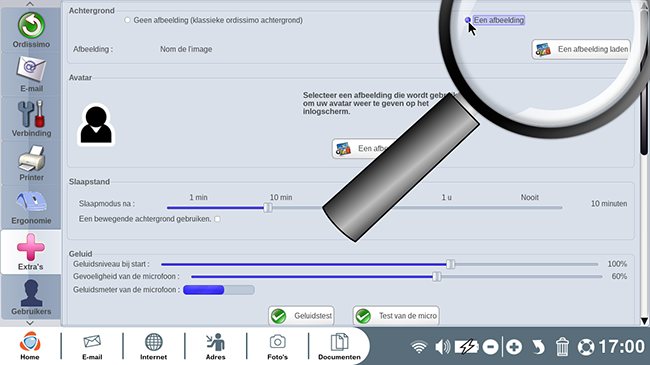The height and width of the screenshot is (365, 650).
Task: Click the zoom out minus icon
Action: coord(490,346)
